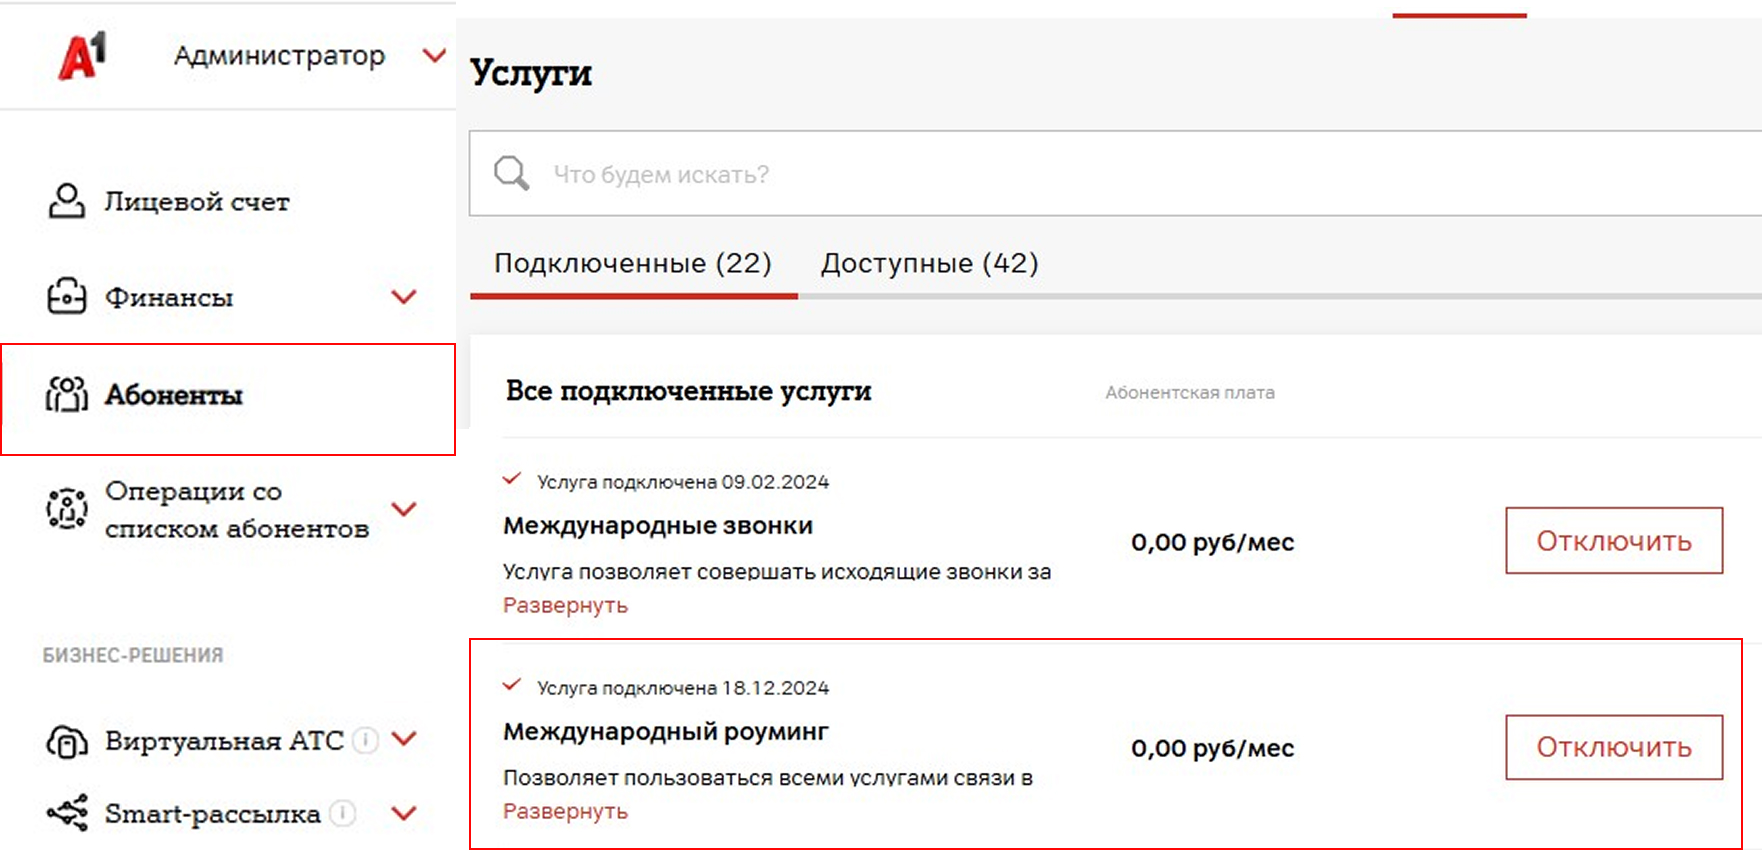The width and height of the screenshot is (1762, 858).
Task: Click the Smart-рассылка share icon
Action: tap(66, 813)
